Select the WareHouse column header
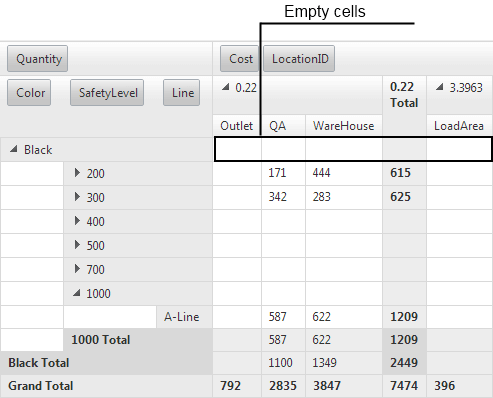Image resolution: width=493 pixels, height=398 pixels. click(344, 126)
